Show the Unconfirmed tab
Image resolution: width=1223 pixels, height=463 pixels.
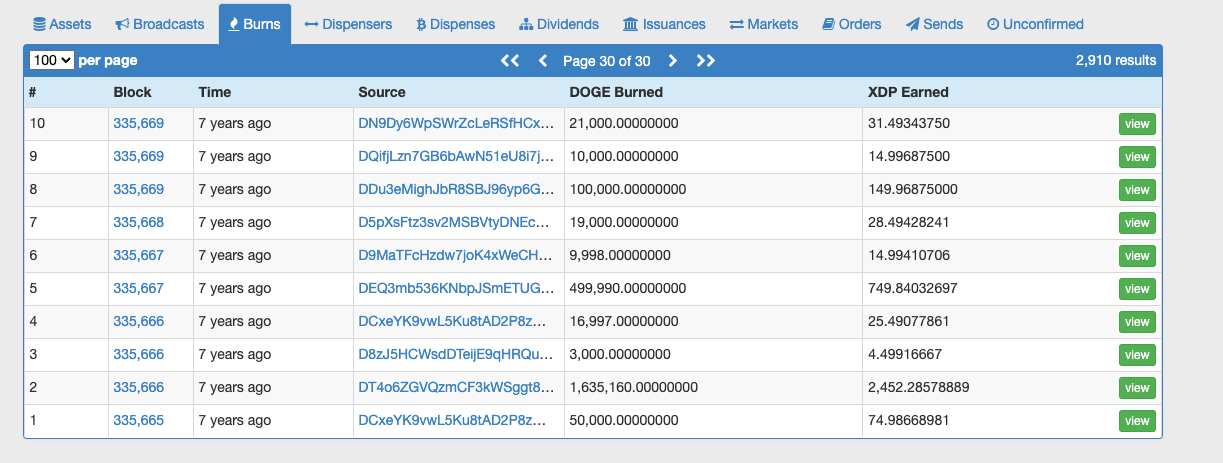tap(1035, 24)
